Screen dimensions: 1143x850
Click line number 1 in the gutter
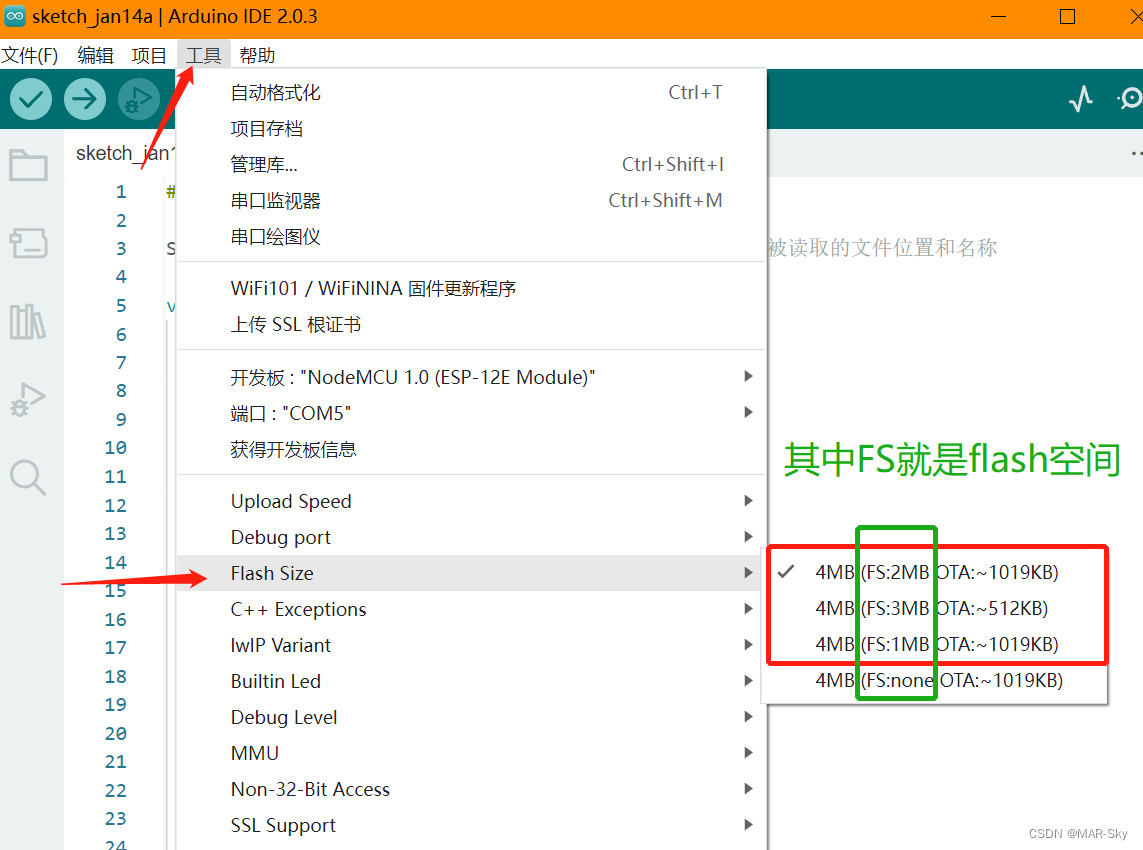121,192
